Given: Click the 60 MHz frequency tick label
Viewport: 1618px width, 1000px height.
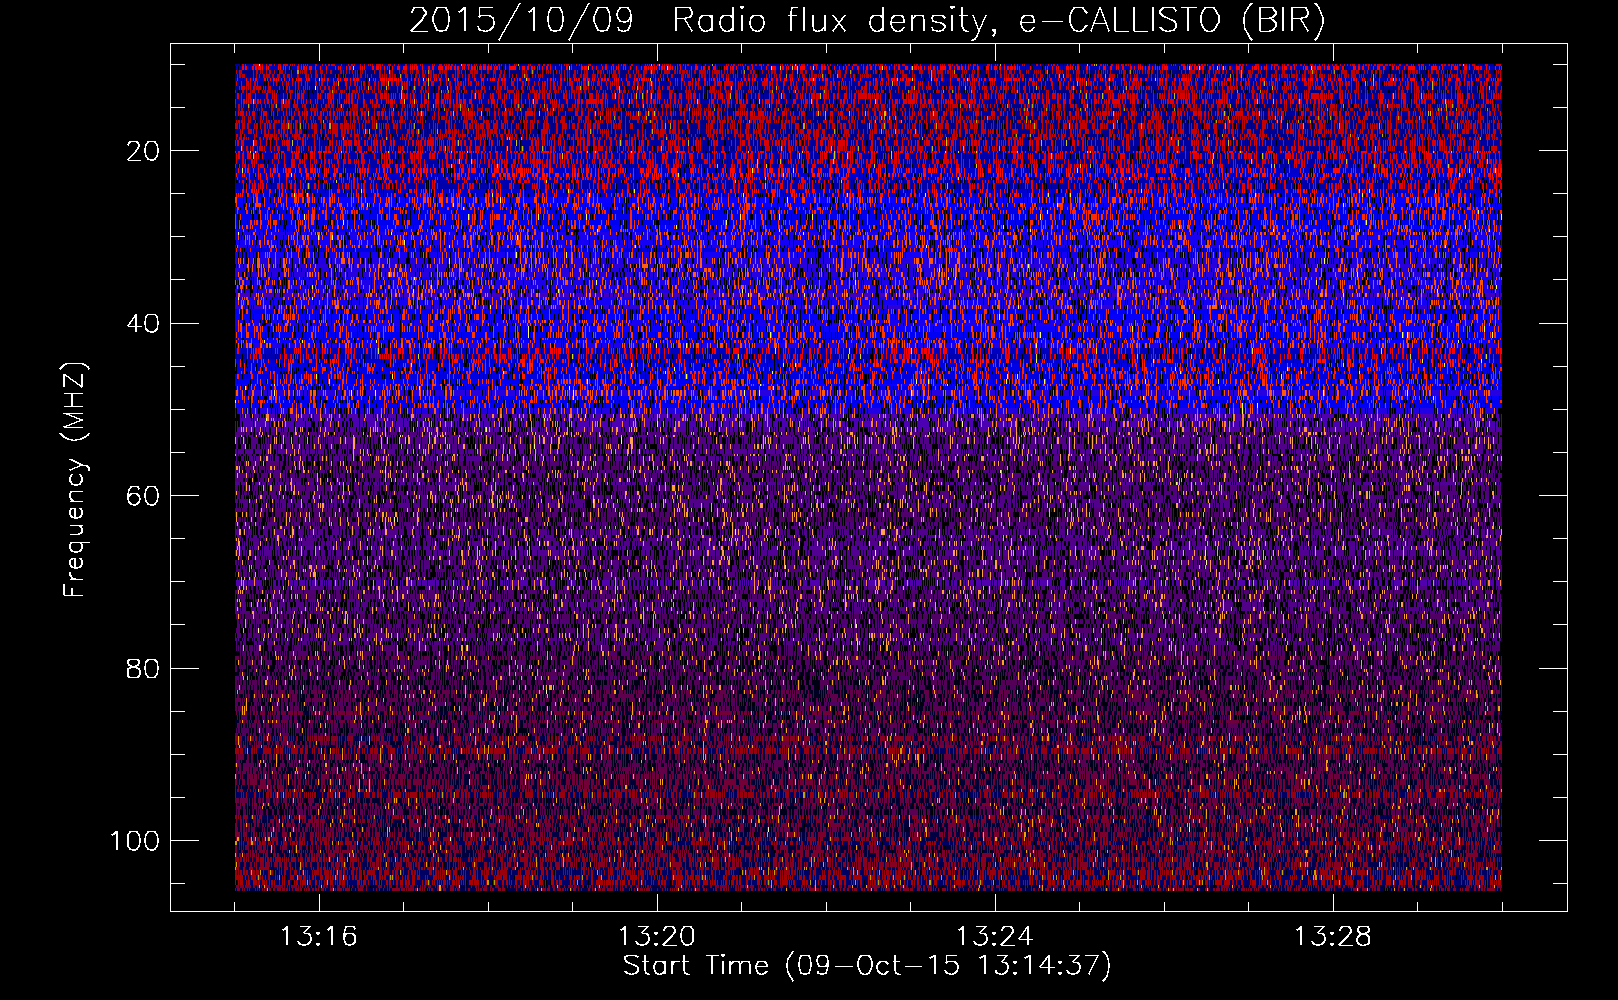Looking at the screenshot, I should (x=144, y=496).
